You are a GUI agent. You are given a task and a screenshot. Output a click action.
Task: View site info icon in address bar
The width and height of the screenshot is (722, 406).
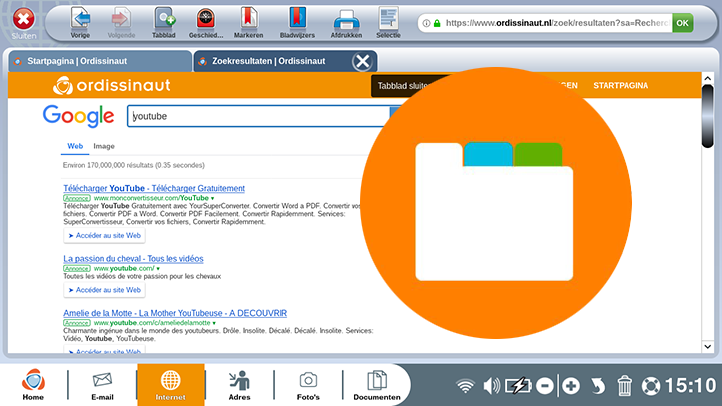pos(426,23)
